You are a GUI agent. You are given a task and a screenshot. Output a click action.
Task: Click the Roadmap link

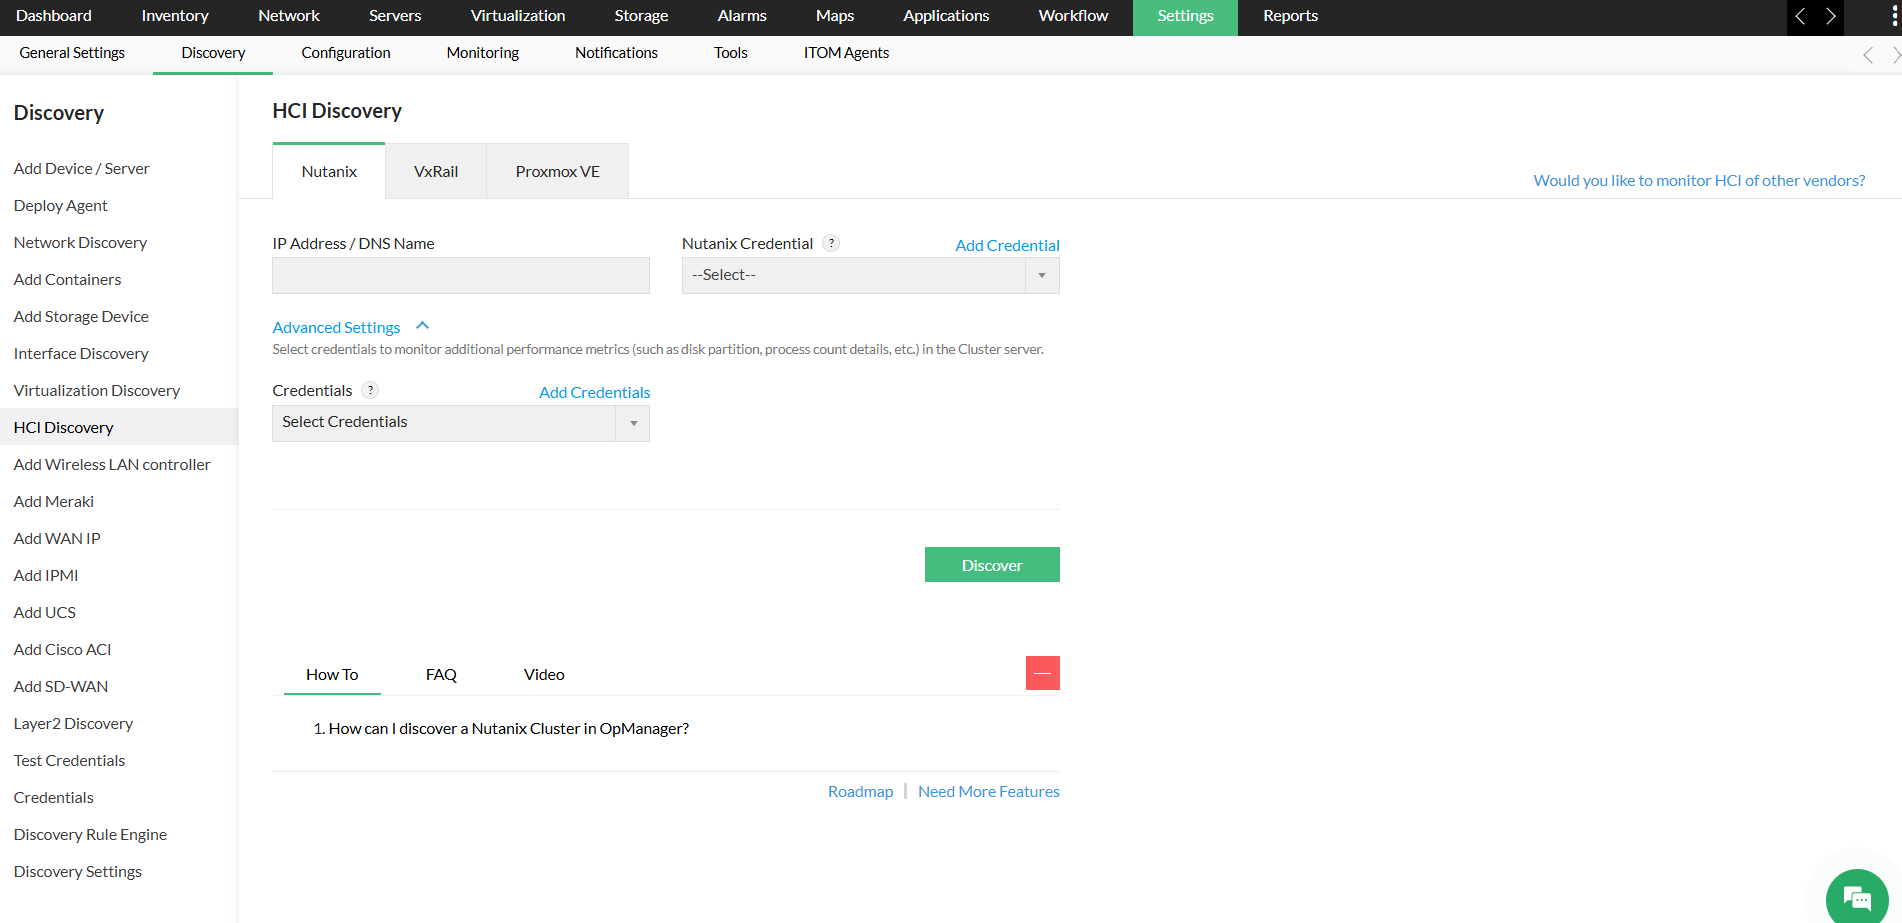(860, 791)
